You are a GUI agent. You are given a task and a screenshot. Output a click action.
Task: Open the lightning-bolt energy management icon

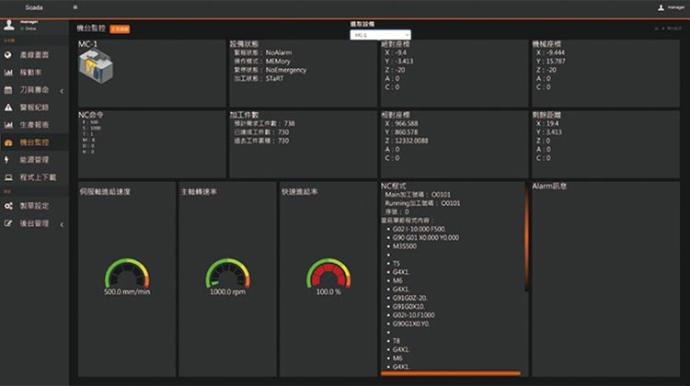pos(7,160)
